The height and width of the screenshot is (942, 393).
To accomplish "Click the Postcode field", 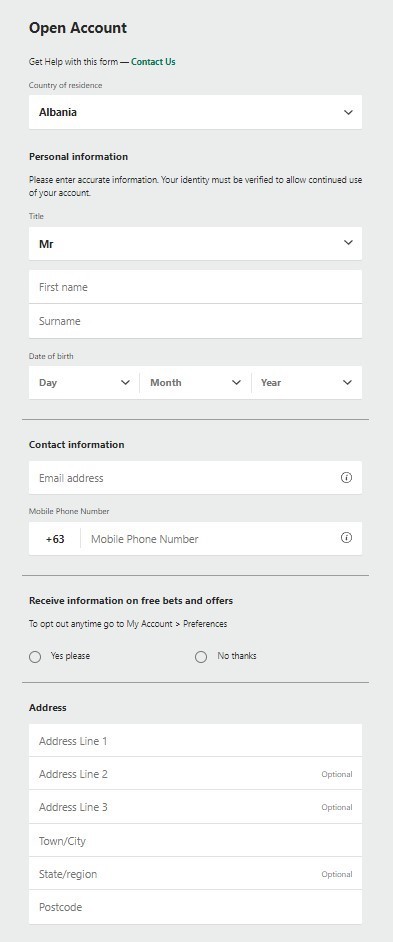I will [x=195, y=907].
